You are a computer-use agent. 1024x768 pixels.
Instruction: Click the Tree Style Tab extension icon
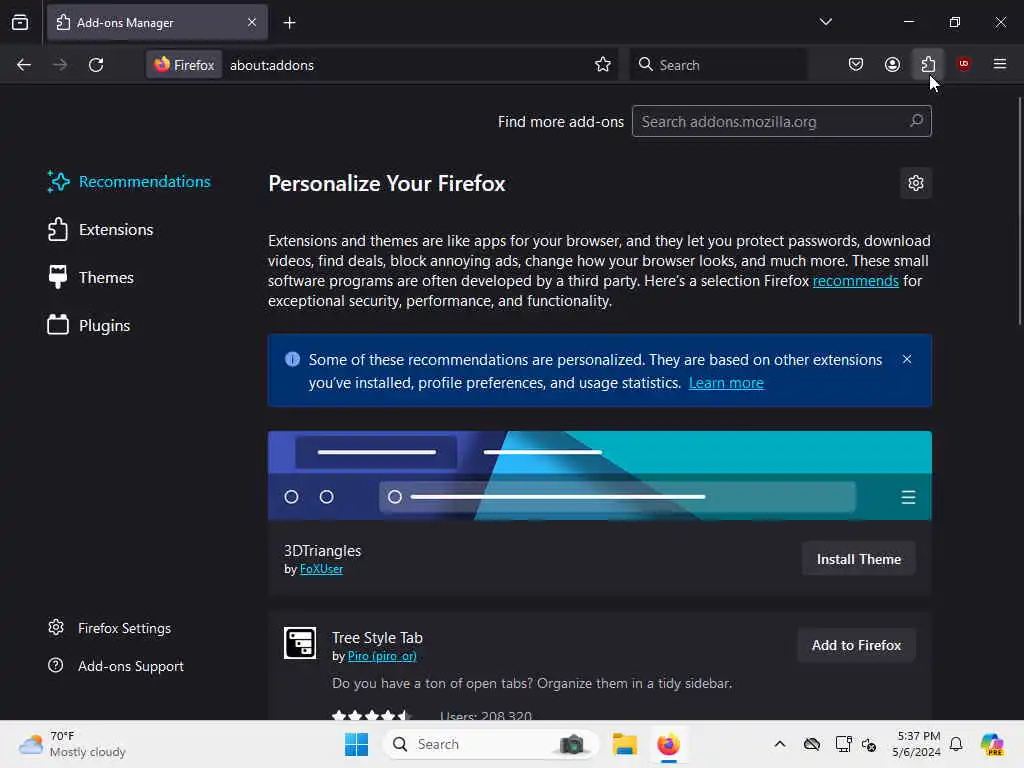point(300,643)
